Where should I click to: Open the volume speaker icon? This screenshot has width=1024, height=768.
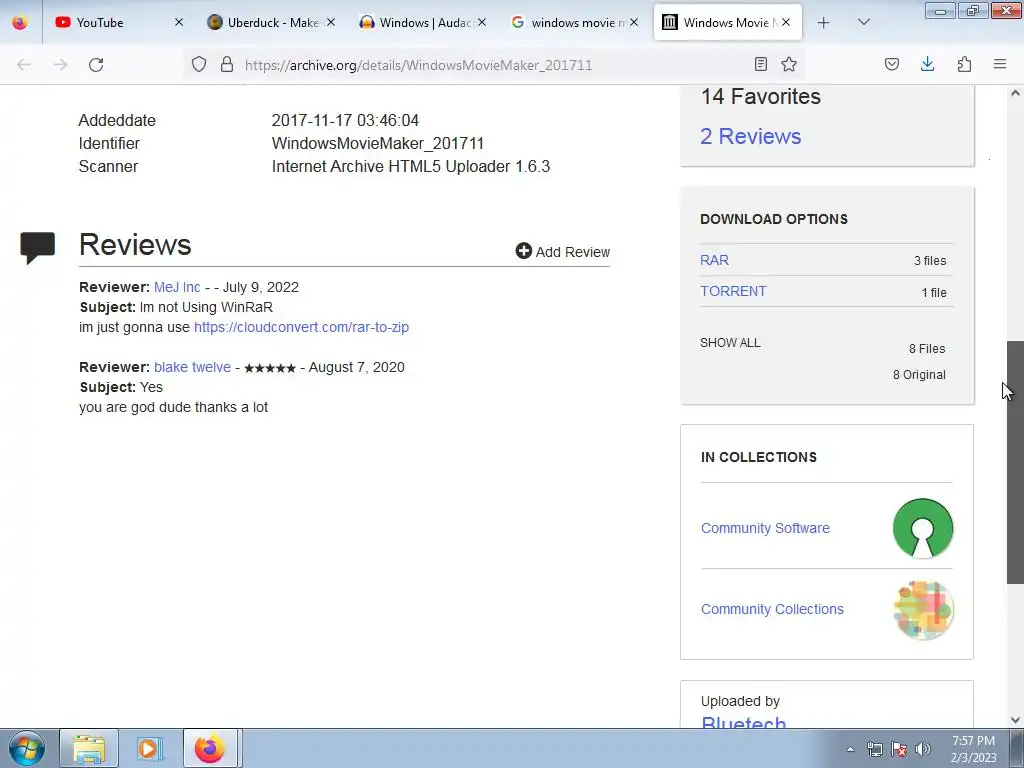(x=922, y=749)
